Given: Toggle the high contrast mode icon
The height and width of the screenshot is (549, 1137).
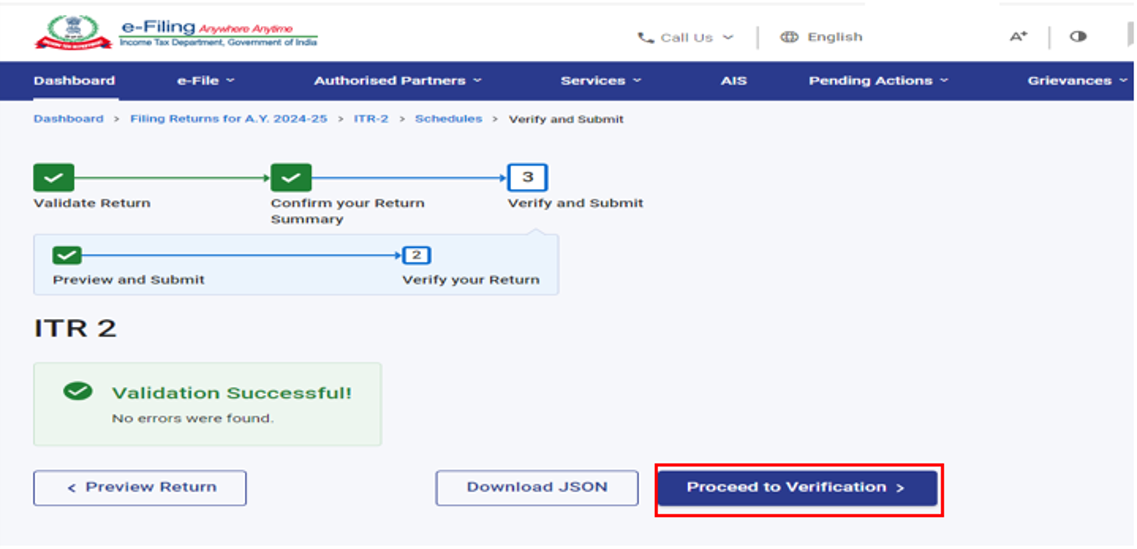Looking at the screenshot, I should pos(1078,37).
